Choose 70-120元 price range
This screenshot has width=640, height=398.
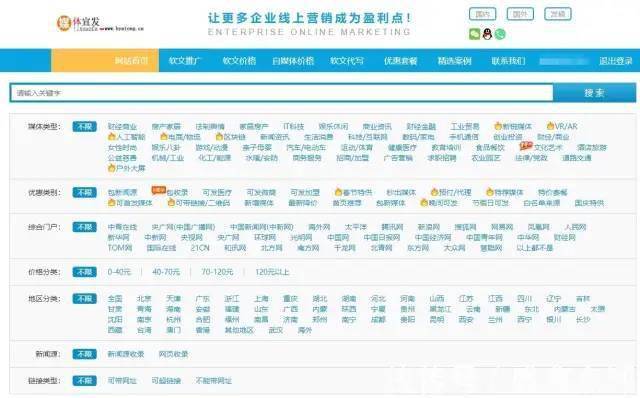pos(217,272)
